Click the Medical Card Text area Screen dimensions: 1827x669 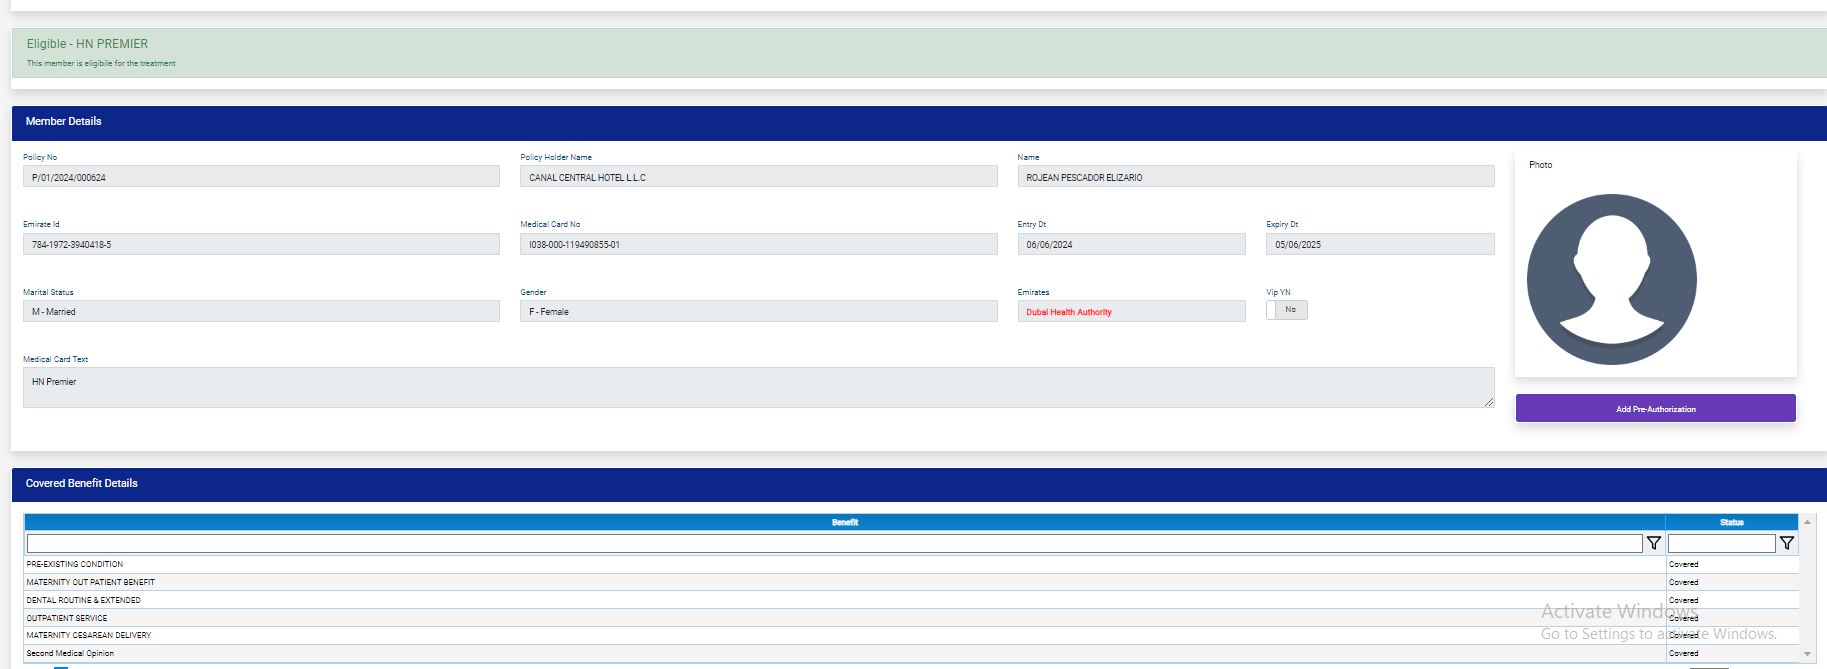click(758, 387)
